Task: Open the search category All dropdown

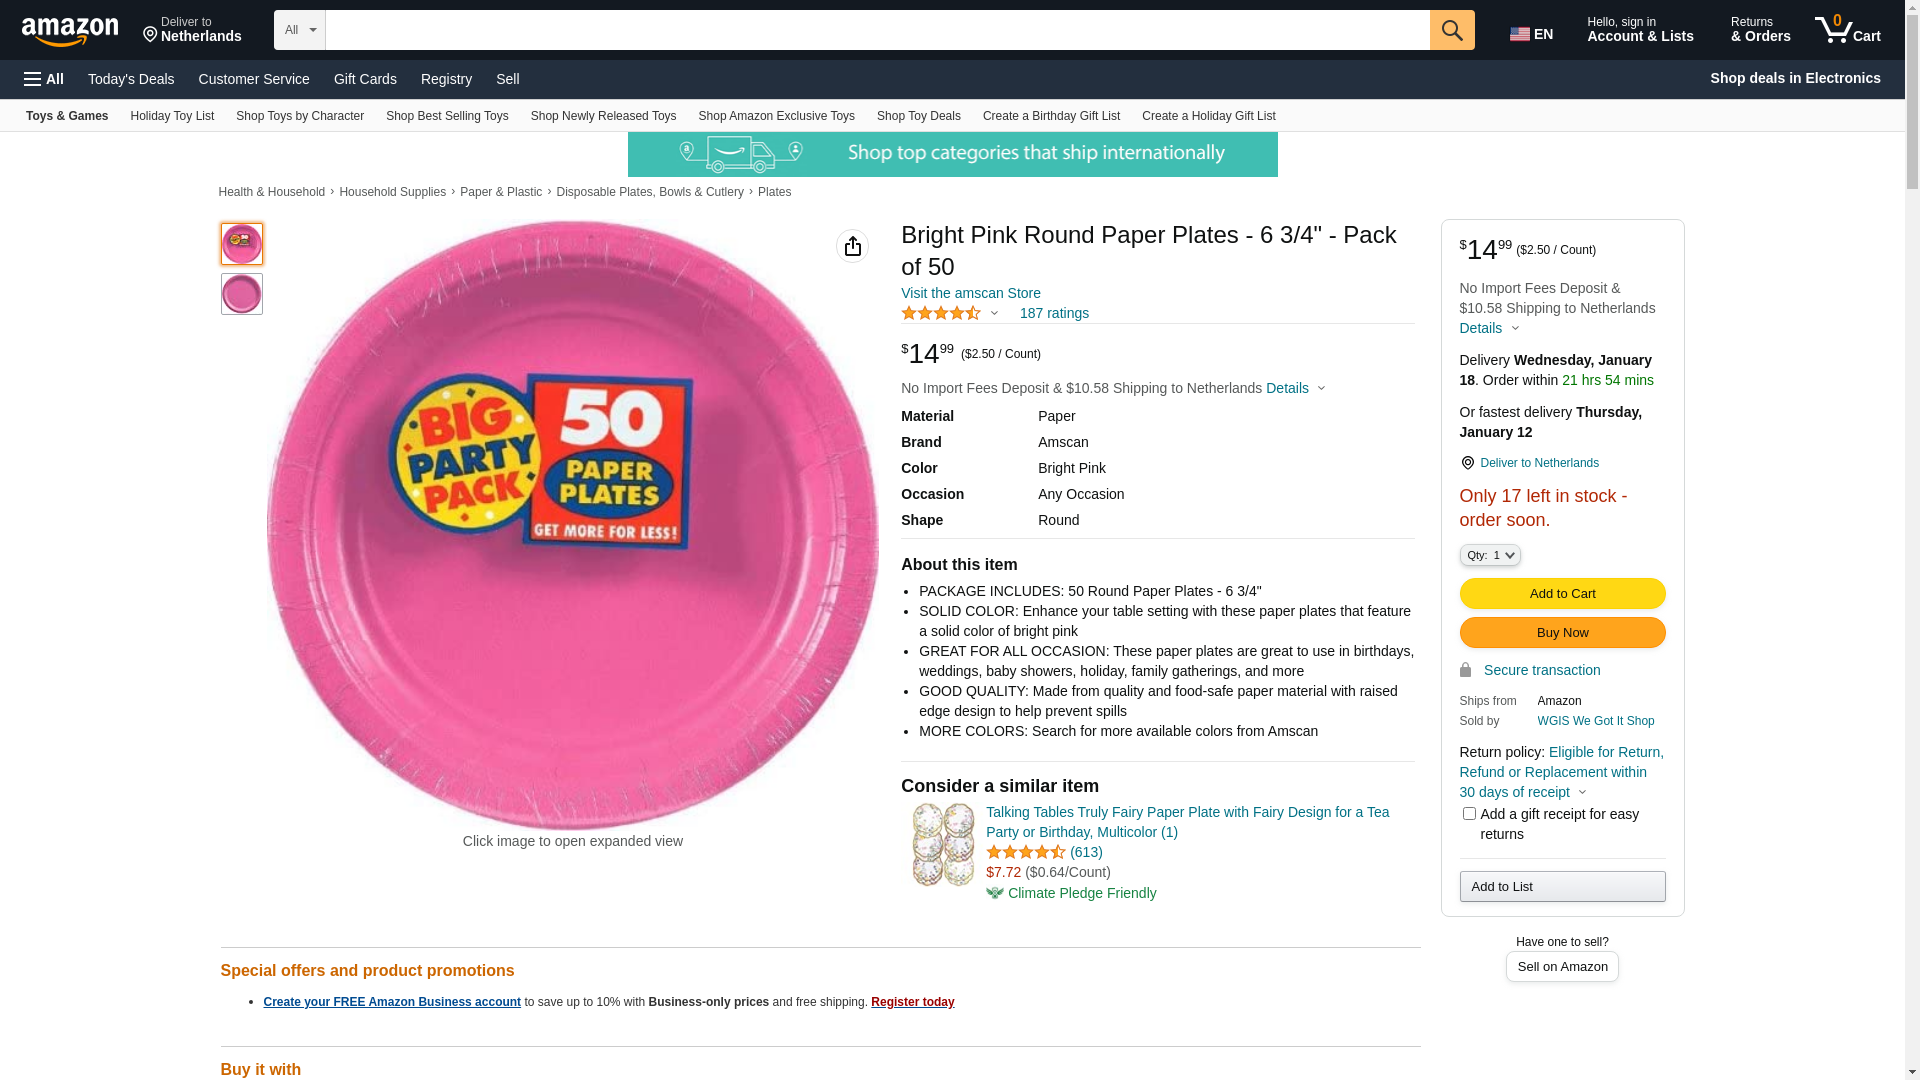Action: 300,30
